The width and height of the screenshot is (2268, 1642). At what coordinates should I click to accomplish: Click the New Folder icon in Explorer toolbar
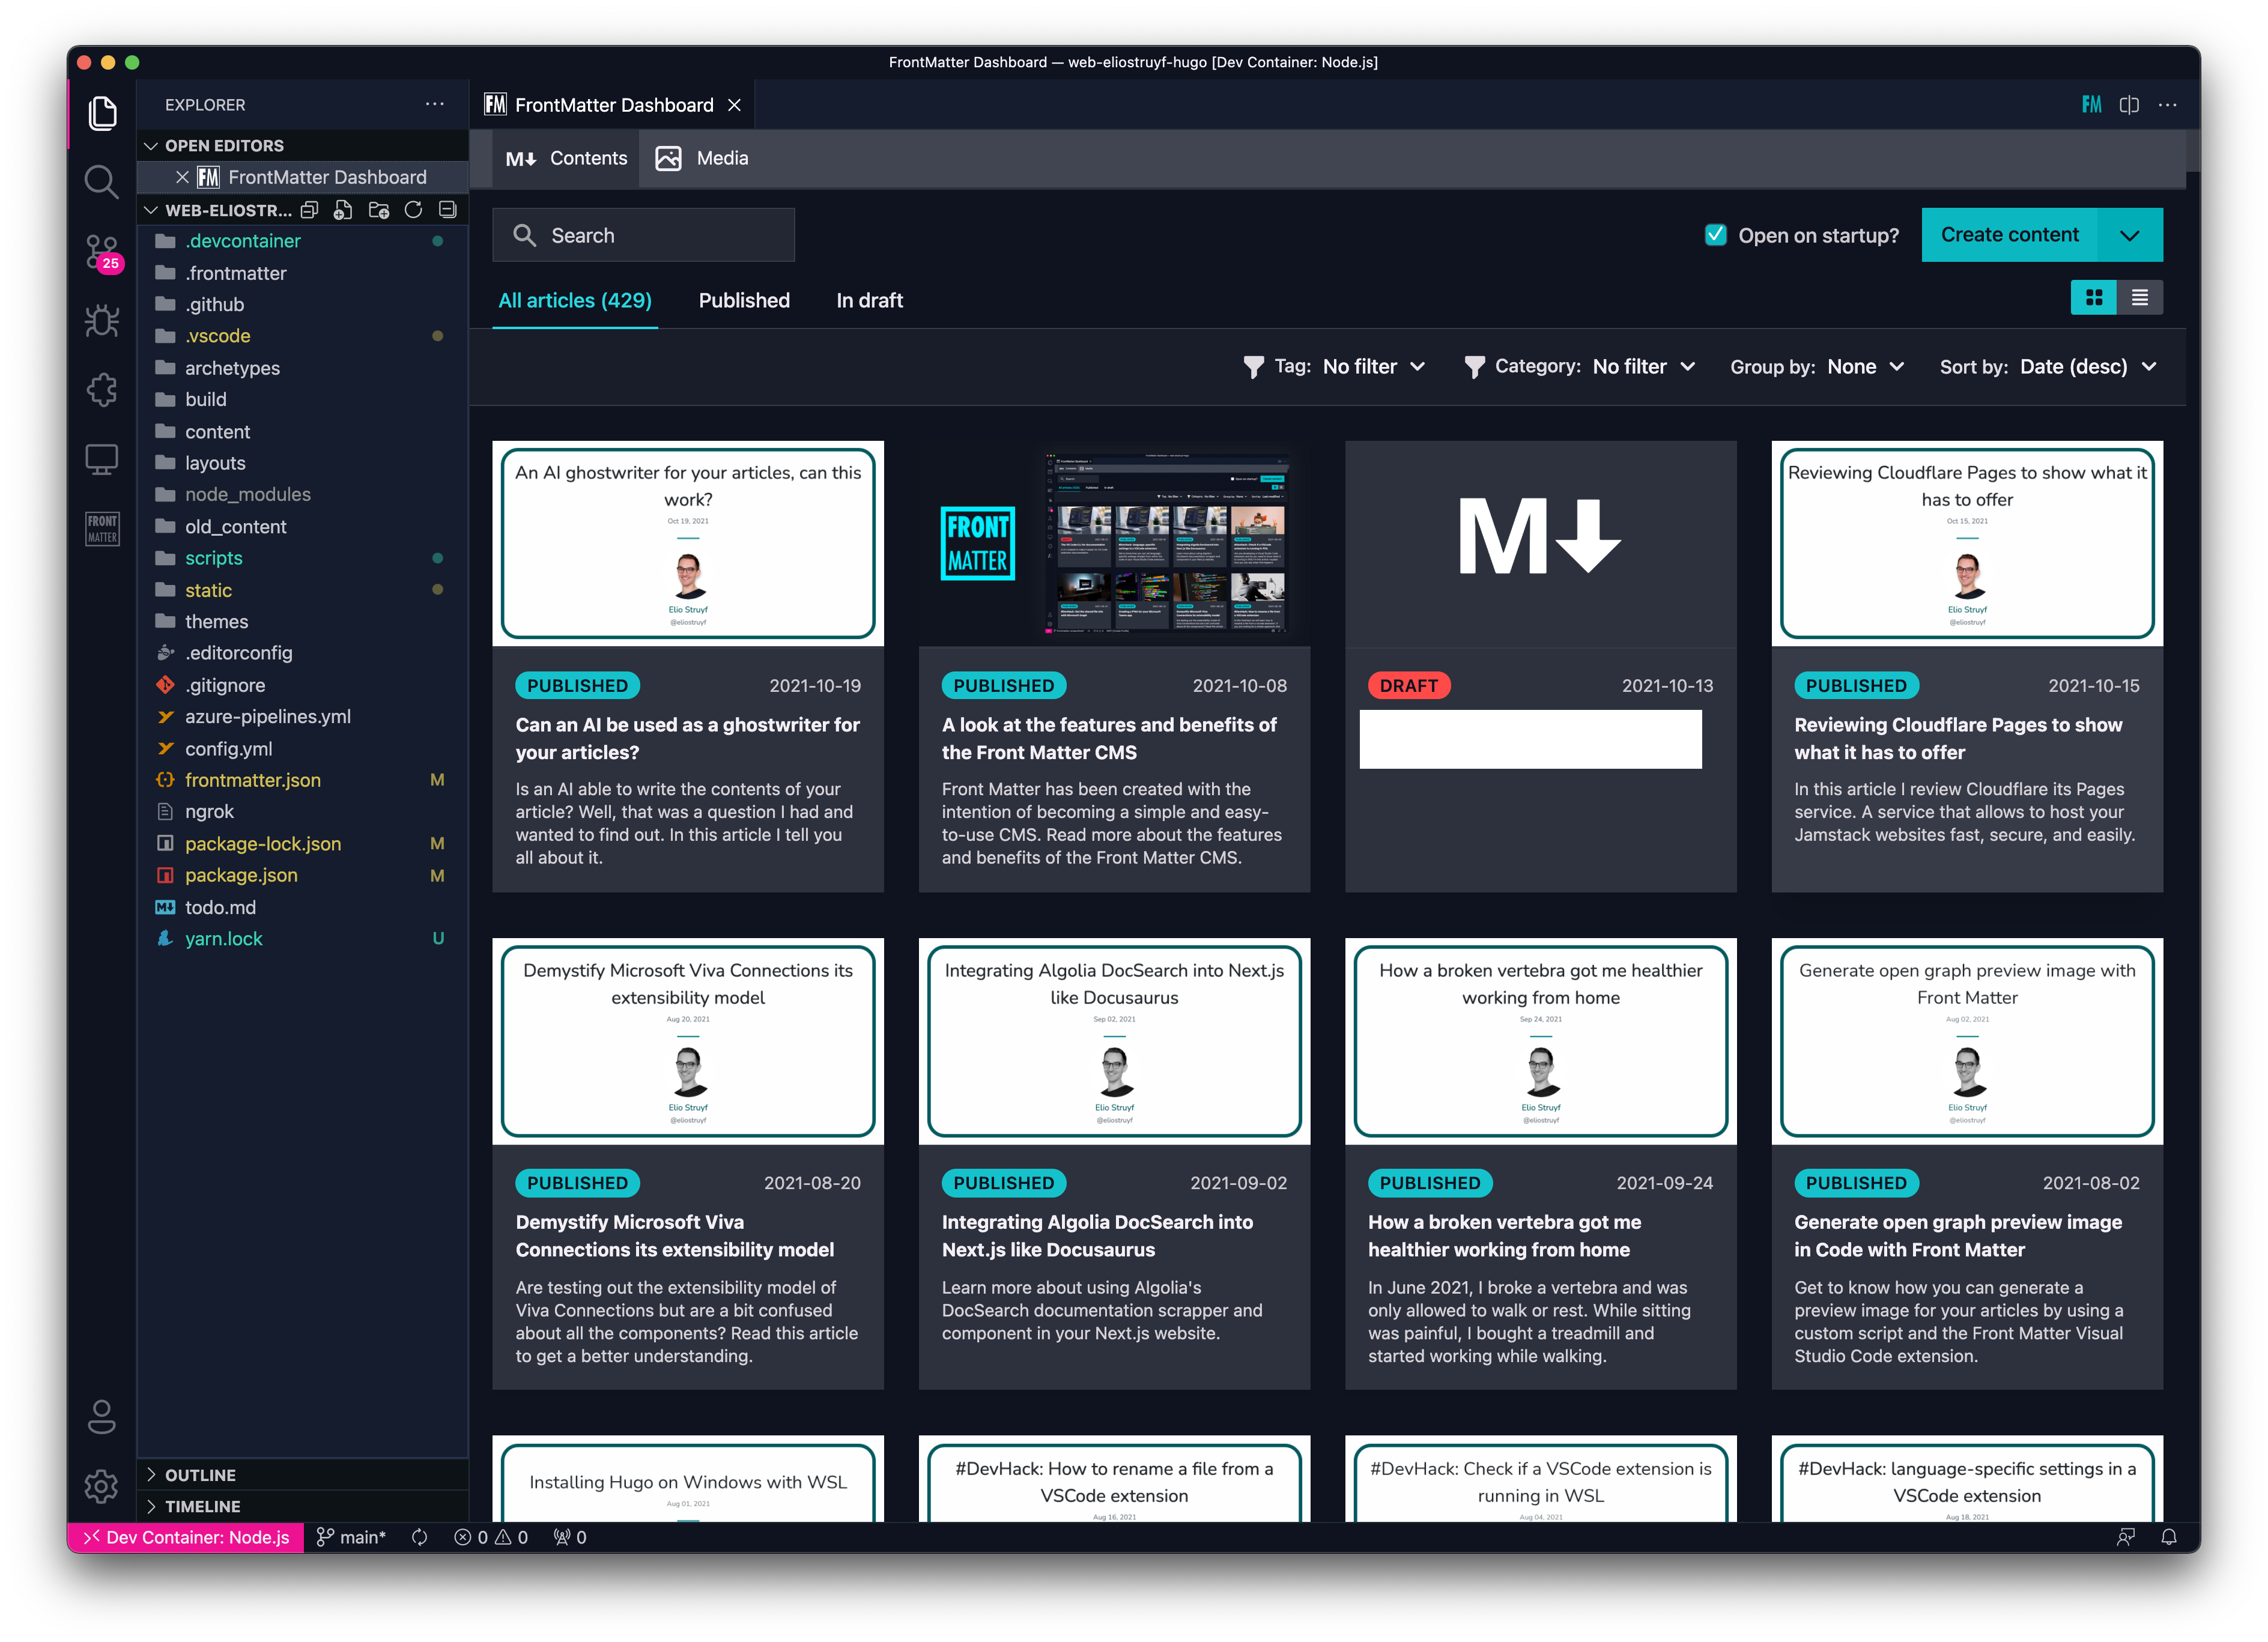point(378,210)
